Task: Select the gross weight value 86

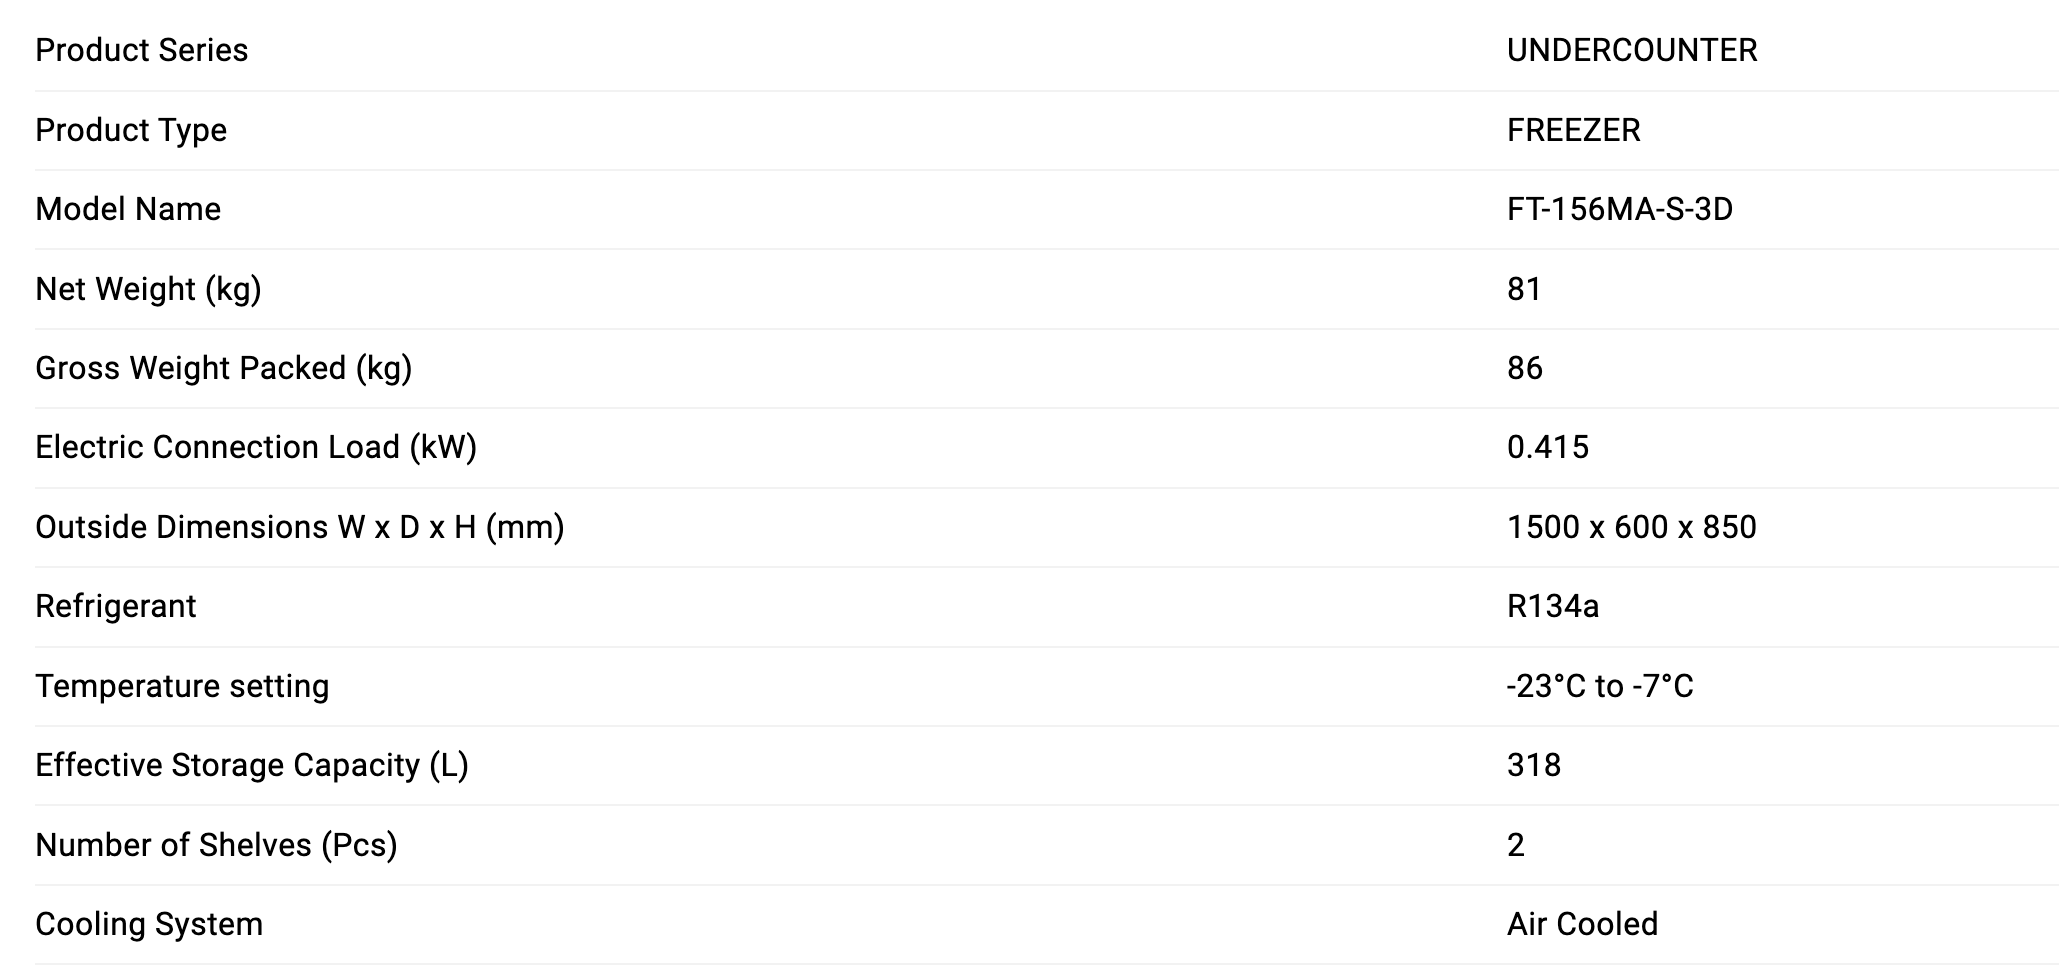Action: pos(1524,368)
